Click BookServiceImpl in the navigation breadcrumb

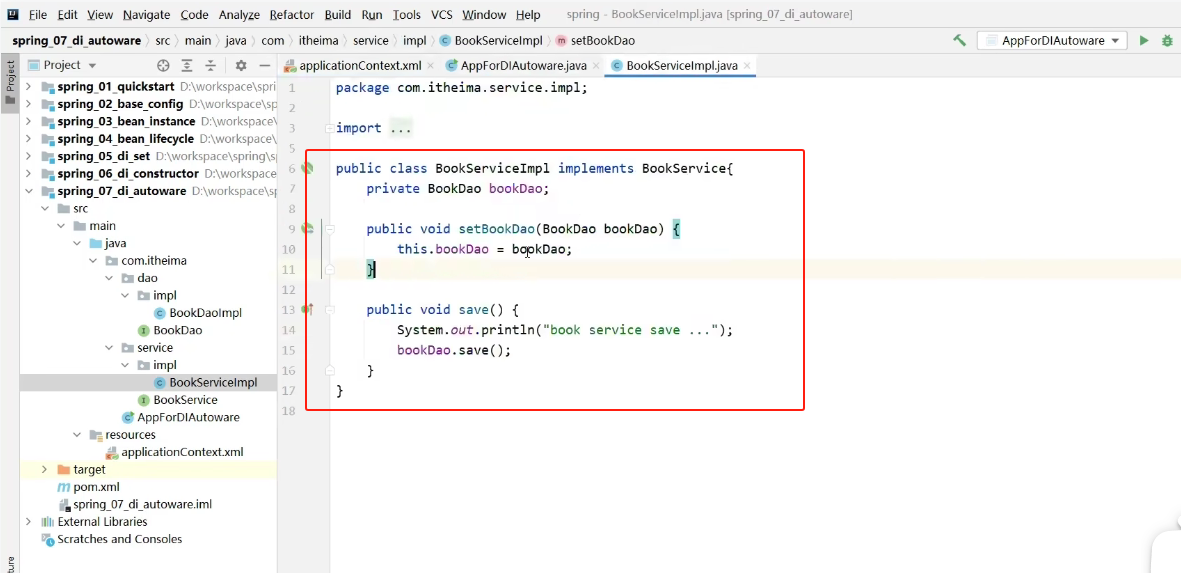493,41
